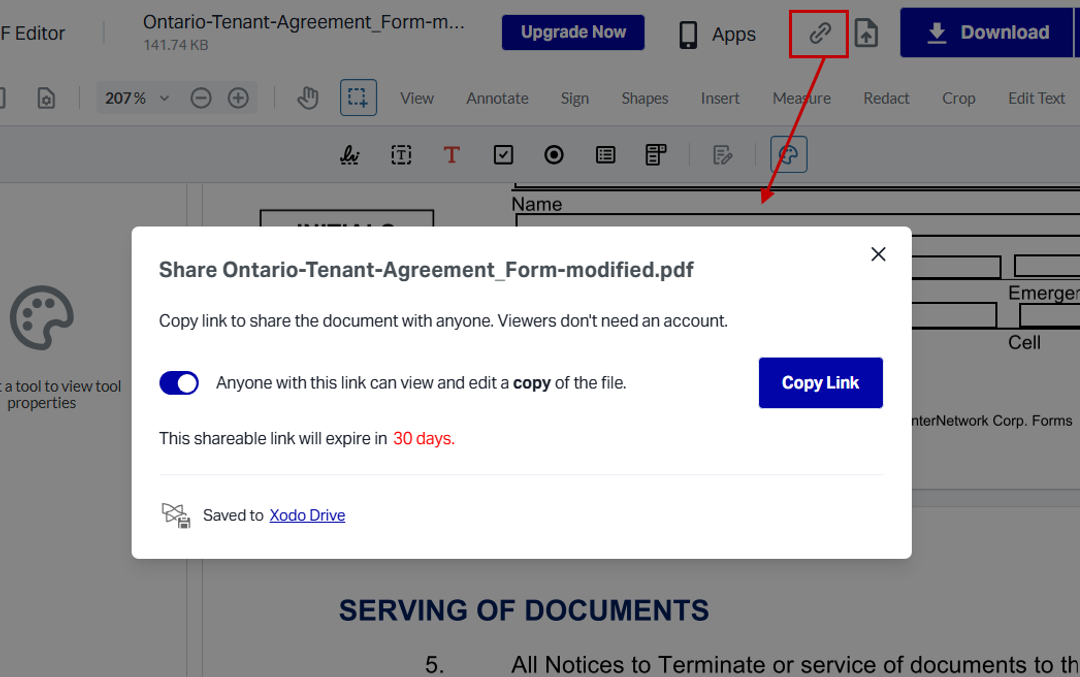Toggle off link sharing switch
This screenshot has height=677, width=1080.
[x=179, y=383]
